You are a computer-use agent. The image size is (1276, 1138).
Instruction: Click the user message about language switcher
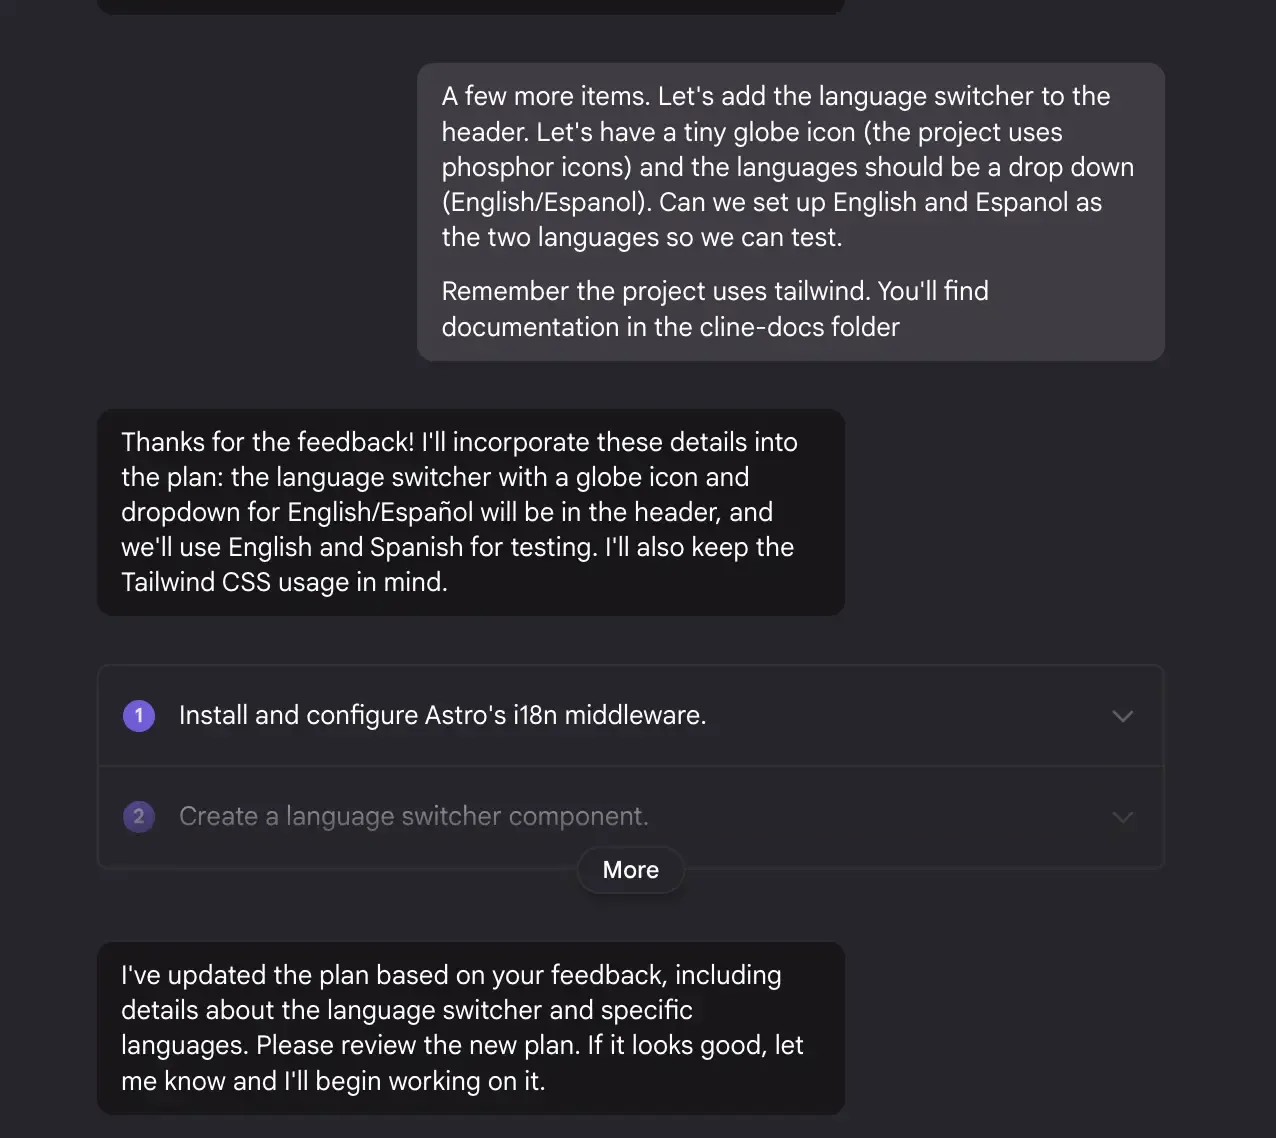coord(791,212)
